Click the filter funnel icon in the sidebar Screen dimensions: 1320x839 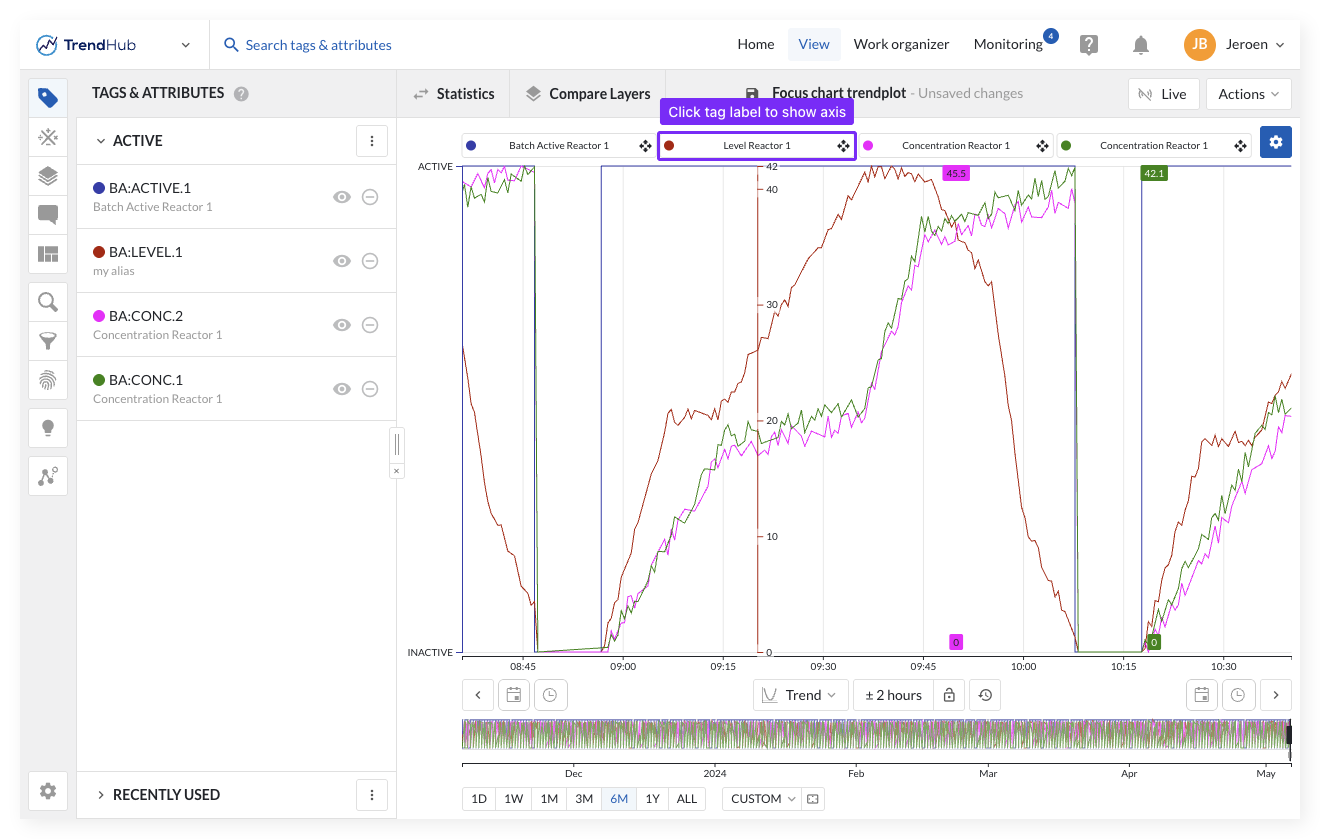coord(47,341)
